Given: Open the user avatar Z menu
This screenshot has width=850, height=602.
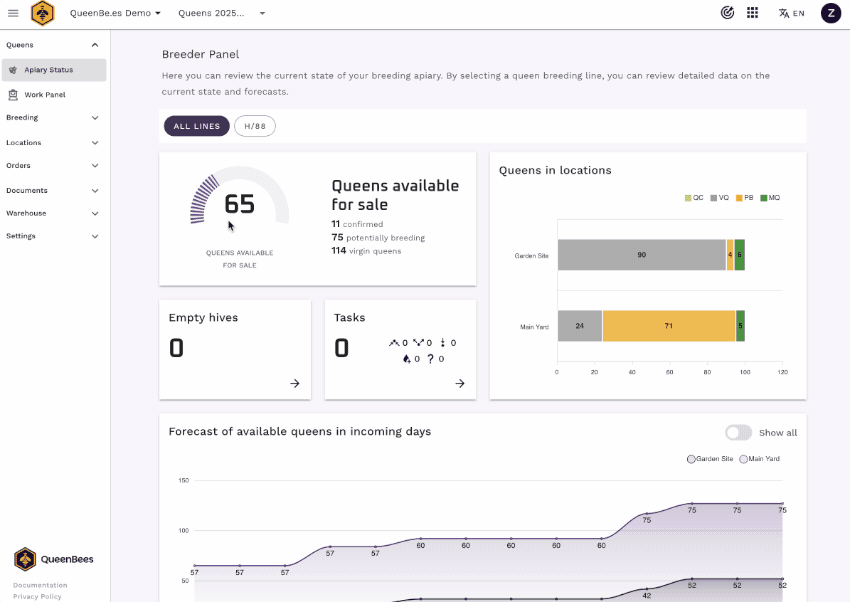Looking at the screenshot, I should click(x=830, y=13).
